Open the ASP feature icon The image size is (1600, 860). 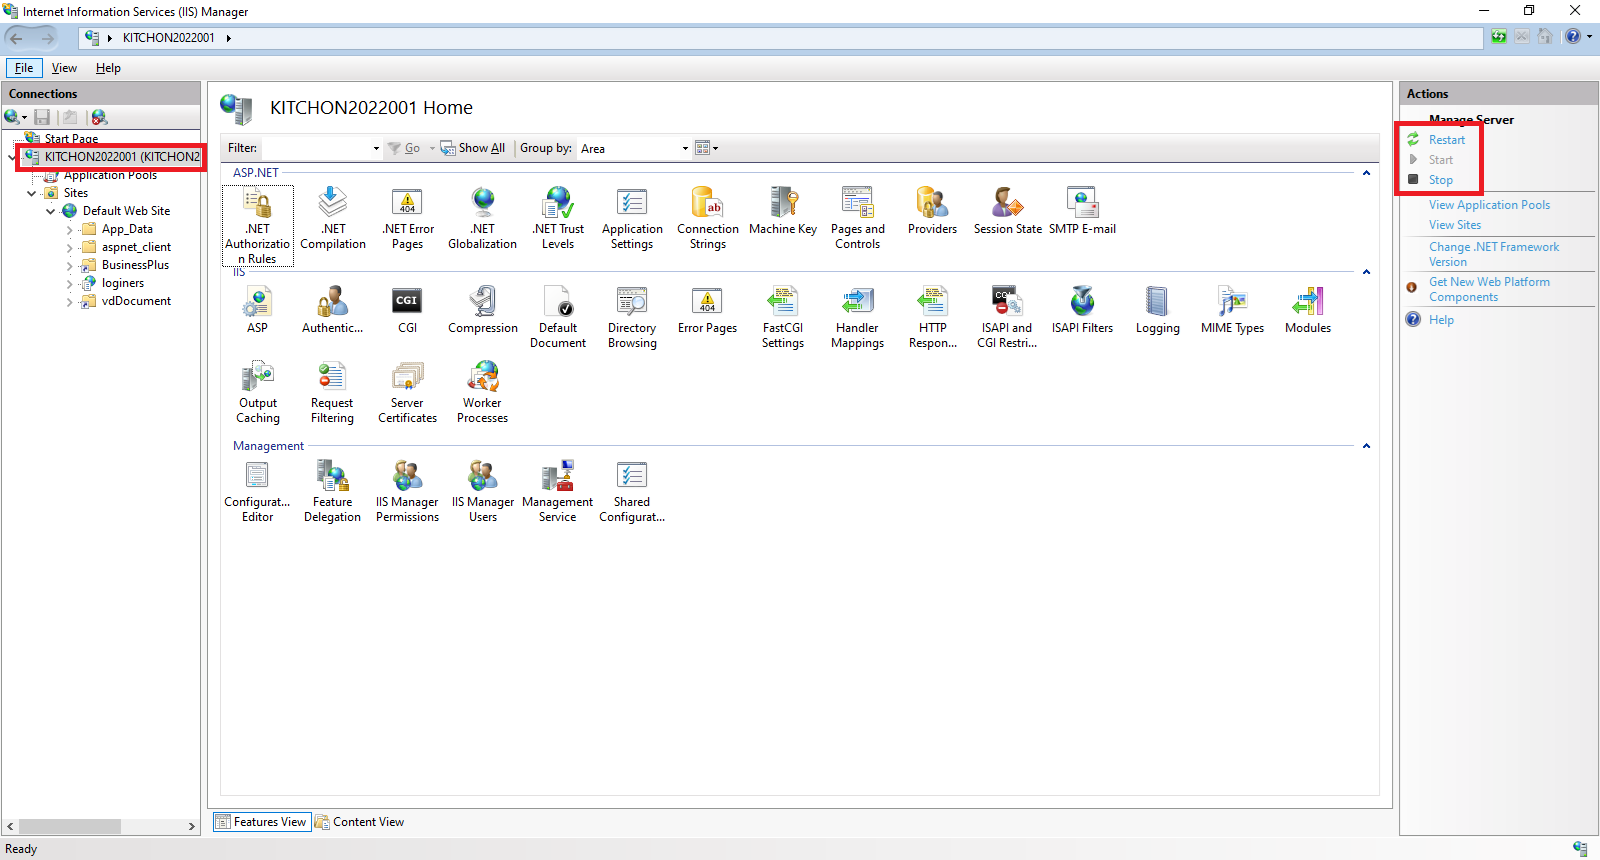pyautogui.click(x=258, y=310)
